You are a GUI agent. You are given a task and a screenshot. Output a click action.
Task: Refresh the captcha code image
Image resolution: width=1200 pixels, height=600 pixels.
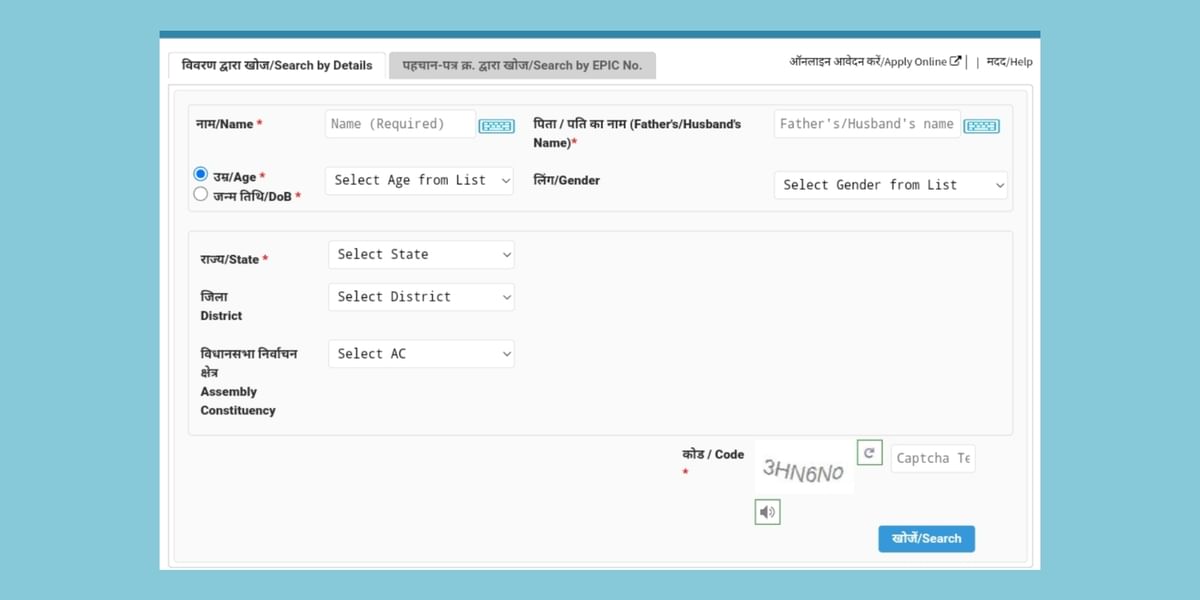click(x=869, y=453)
